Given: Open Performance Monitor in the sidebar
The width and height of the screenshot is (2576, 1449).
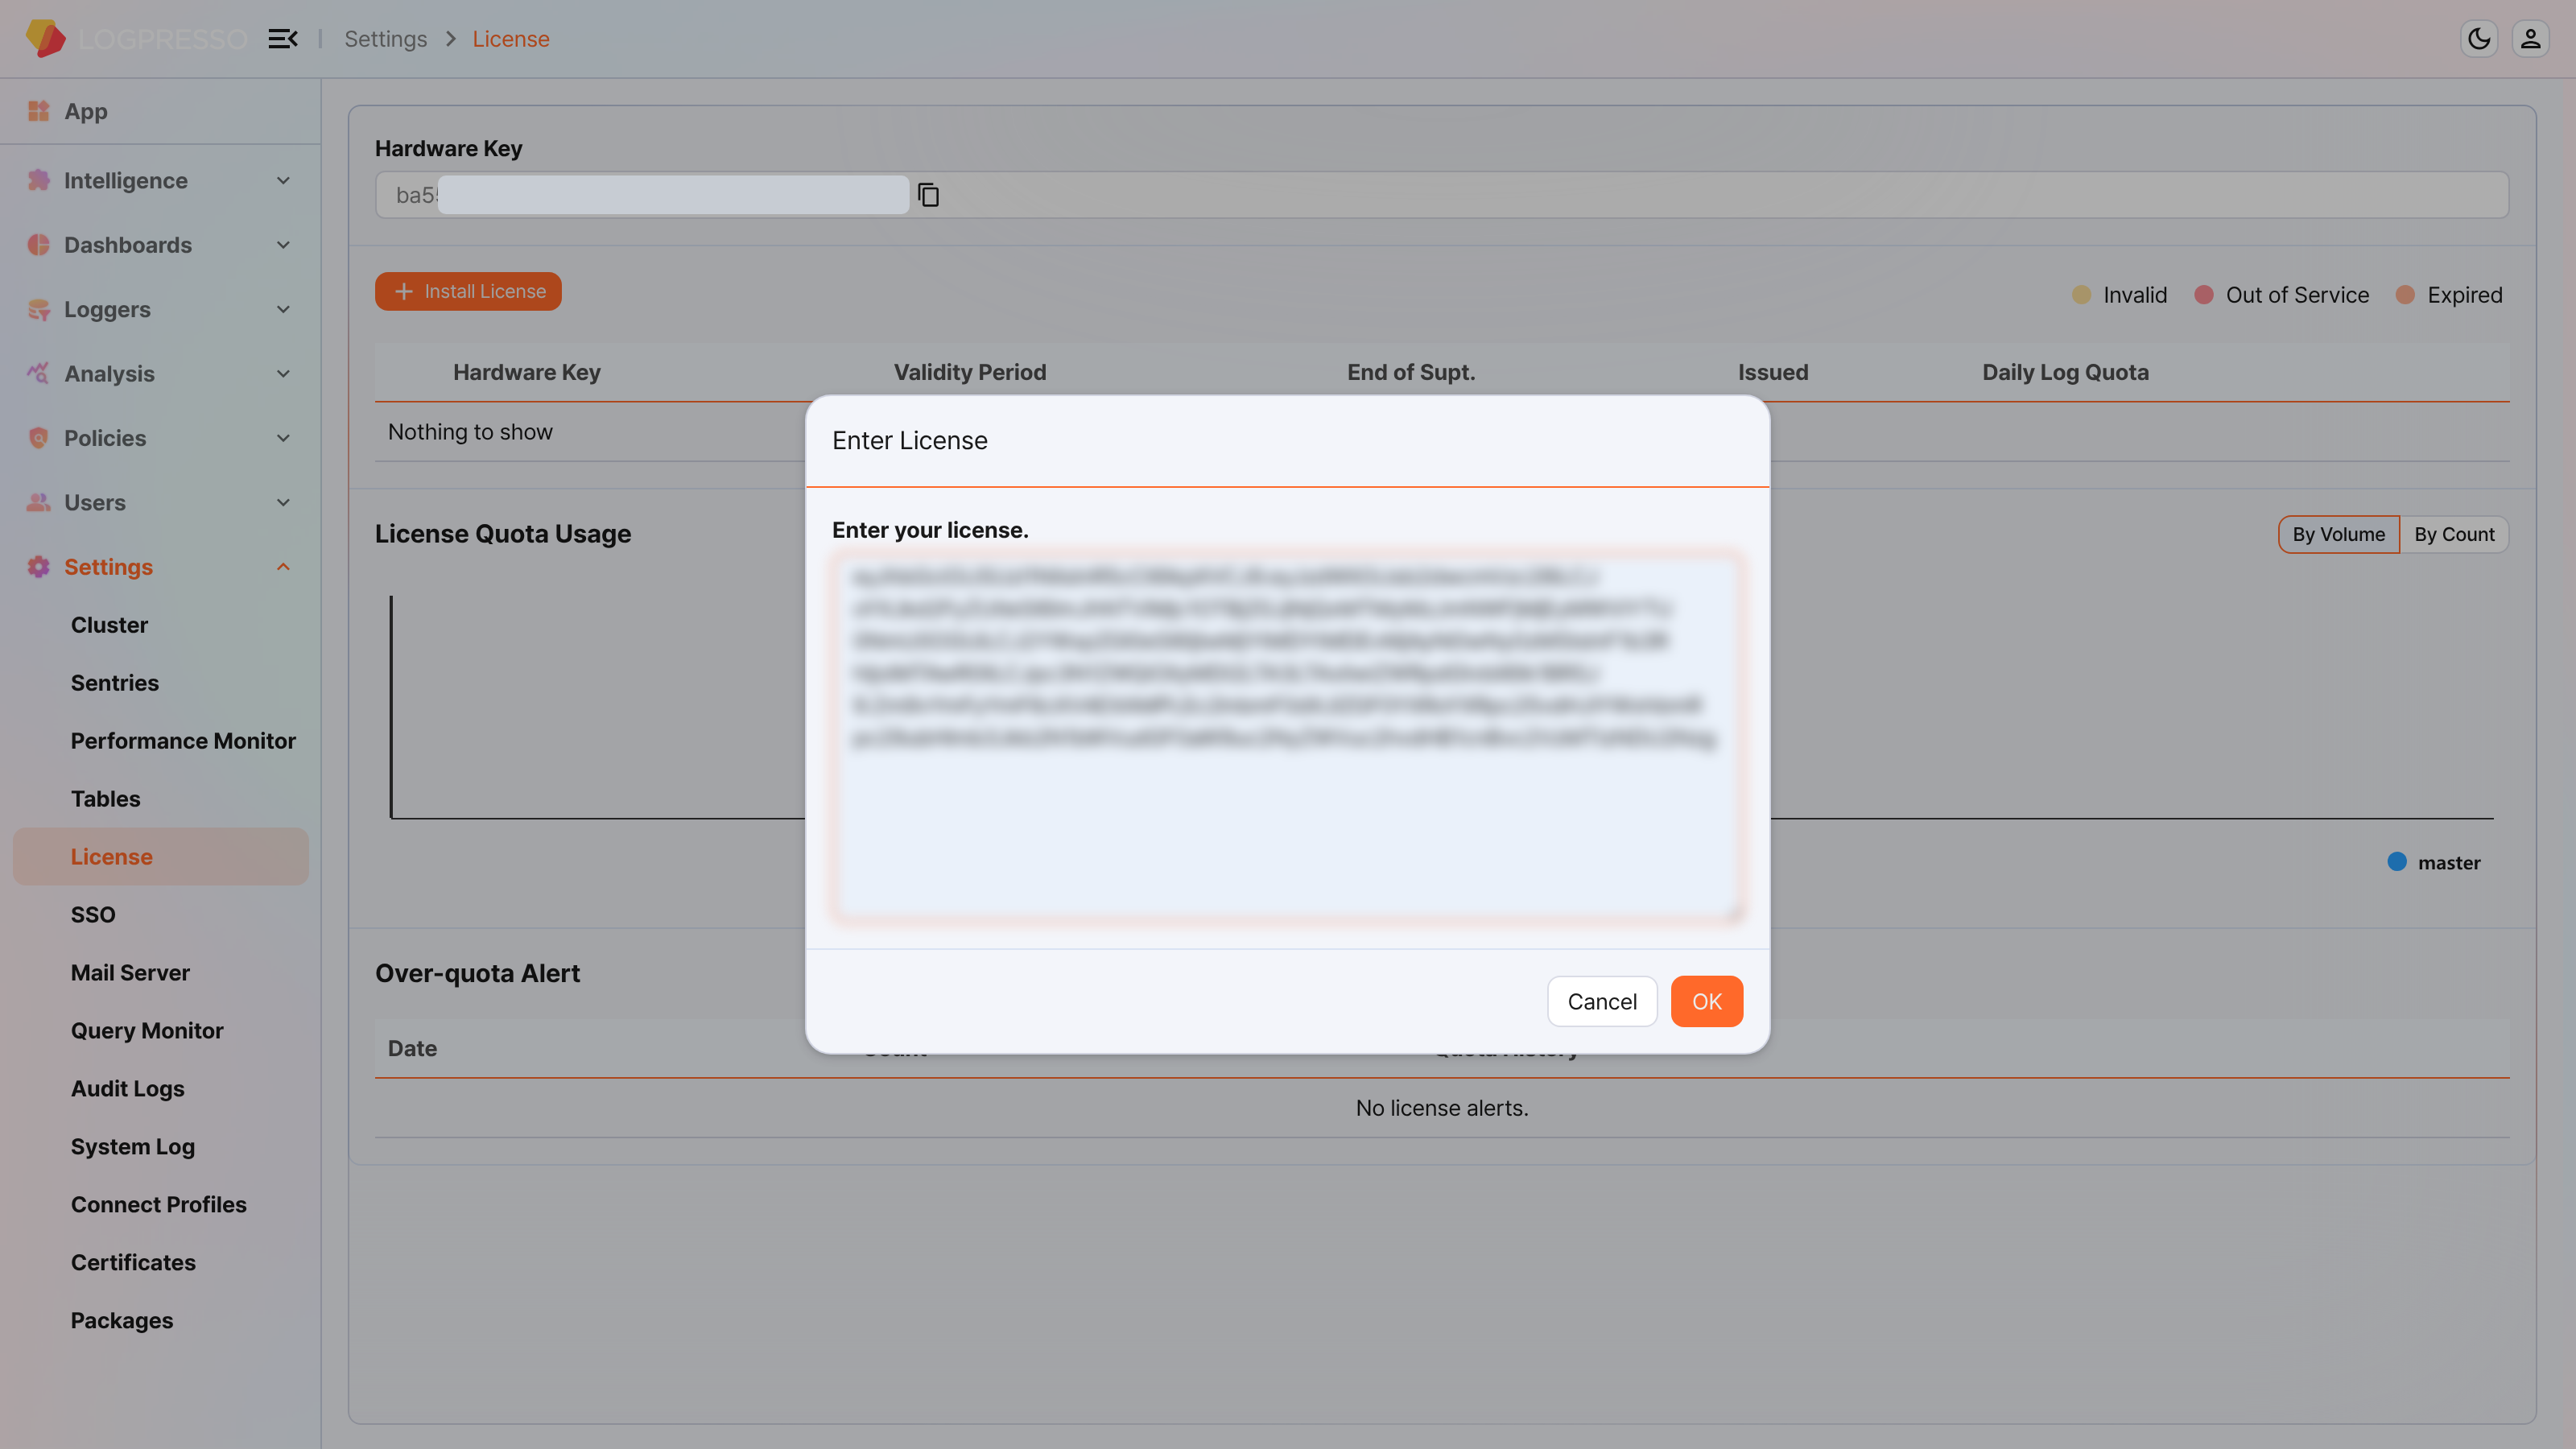Looking at the screenshot, I should [183, 741].
